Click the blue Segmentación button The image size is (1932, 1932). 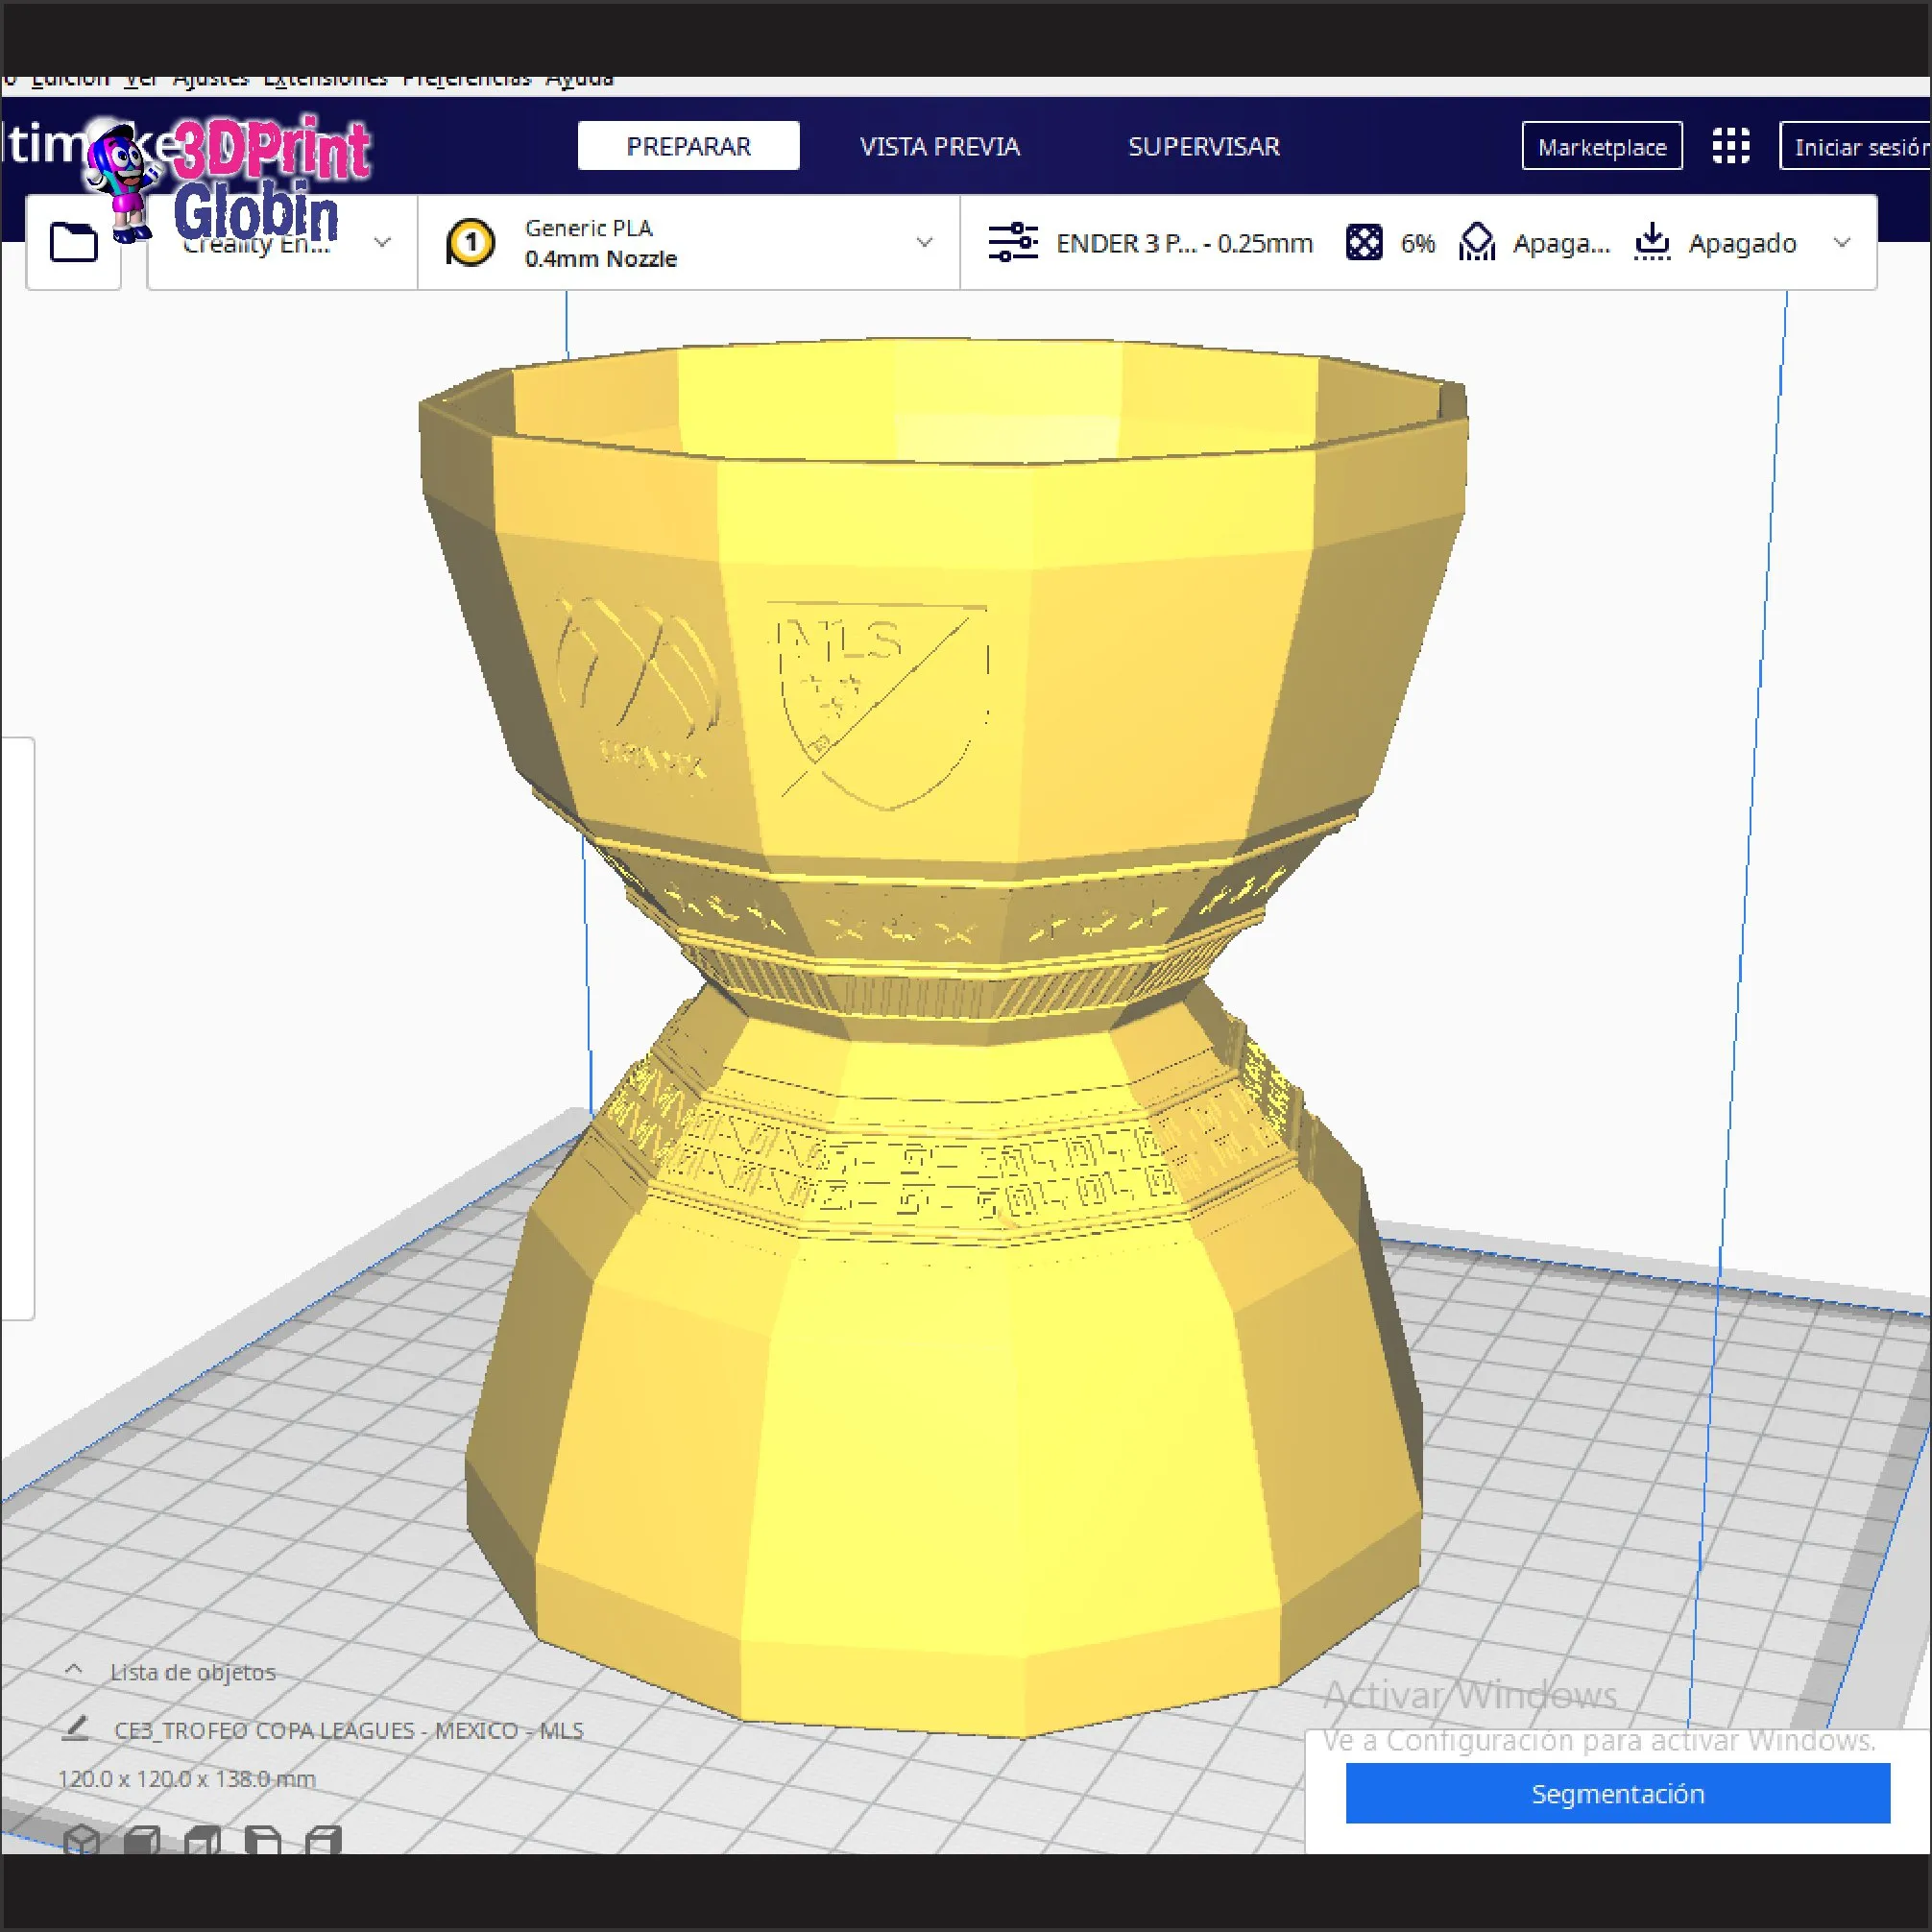[x=1618, y=1793]
